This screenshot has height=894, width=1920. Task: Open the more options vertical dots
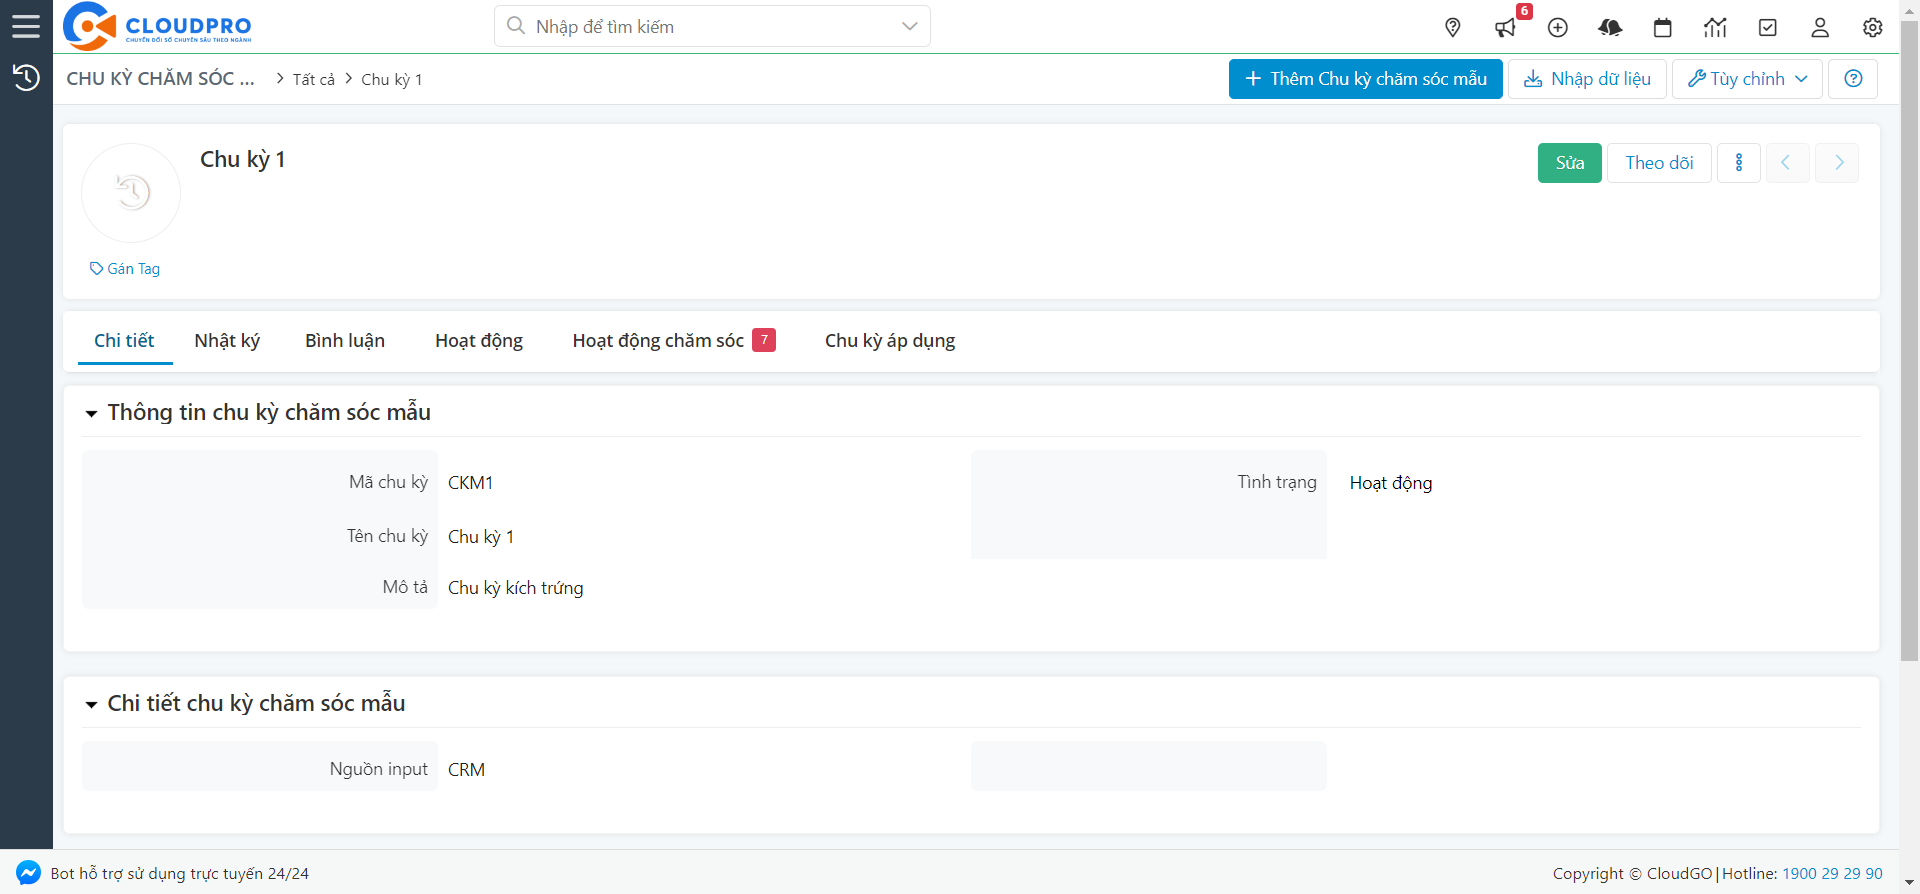click(x=1739, y=163)
